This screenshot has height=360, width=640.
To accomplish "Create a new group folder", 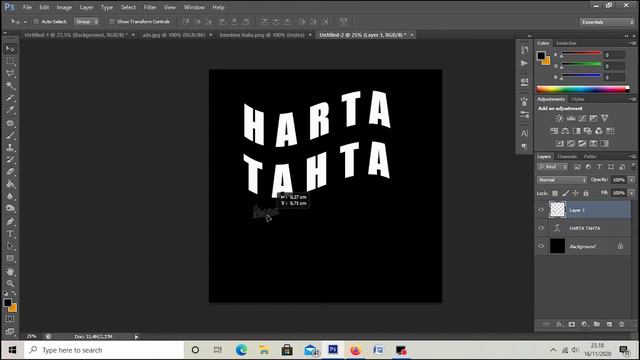I will coord(597,324).
